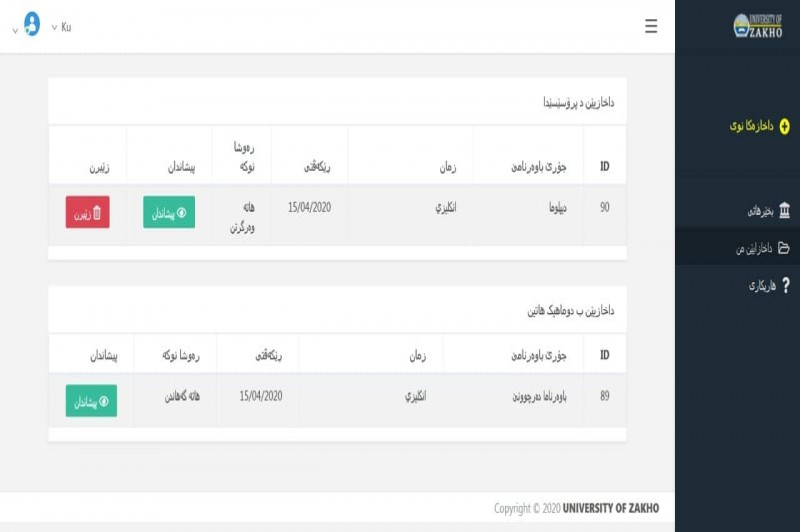Click the blue user avatar icon
Viewport: 800px width, 532px height.
pos(32,25)
